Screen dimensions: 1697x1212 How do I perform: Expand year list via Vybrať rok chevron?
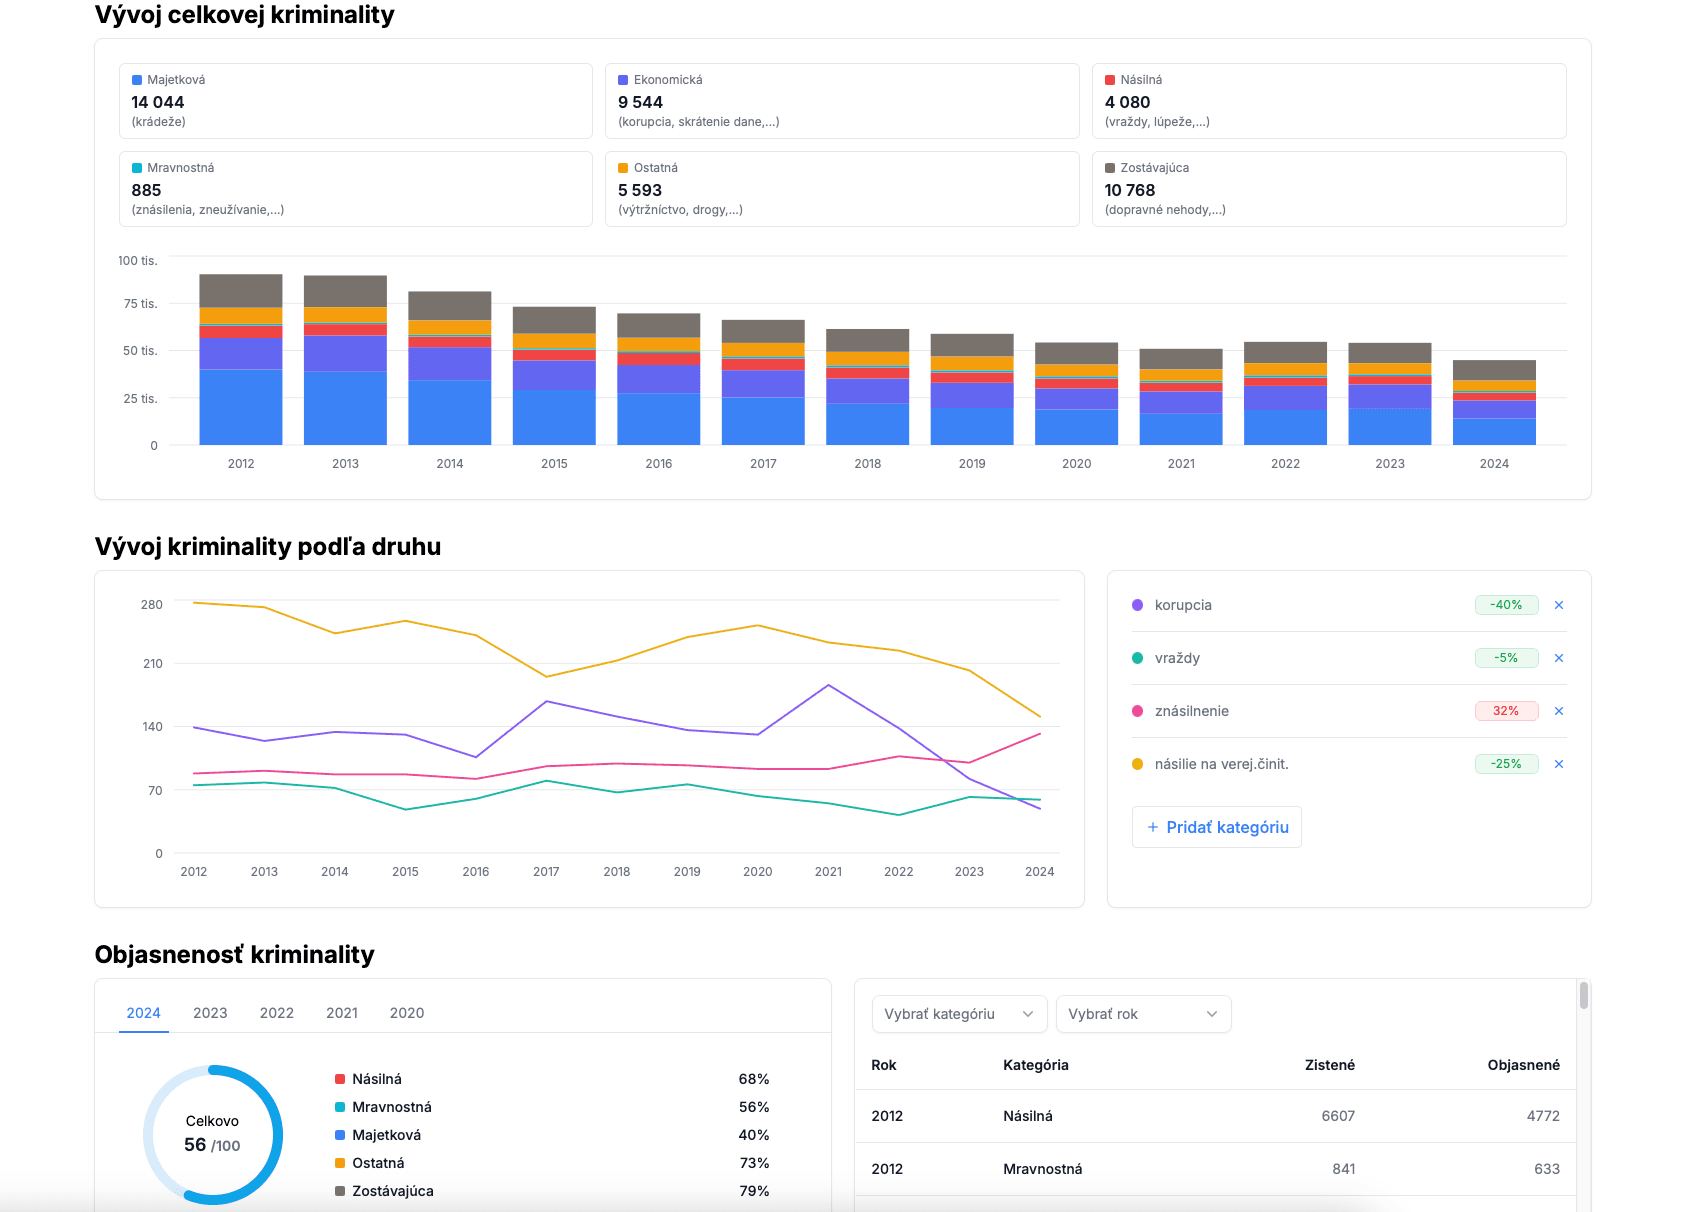click(x=1212, y=1014)
